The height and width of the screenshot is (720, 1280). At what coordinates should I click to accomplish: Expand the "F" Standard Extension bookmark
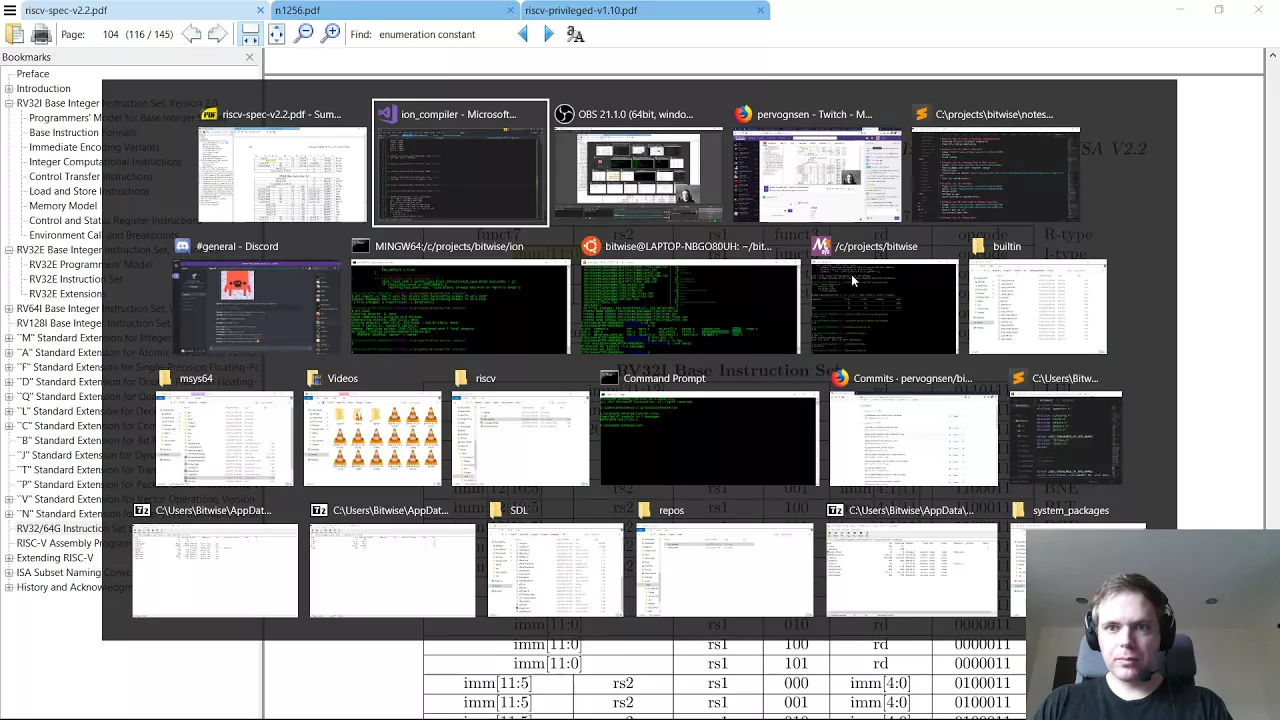8,367
